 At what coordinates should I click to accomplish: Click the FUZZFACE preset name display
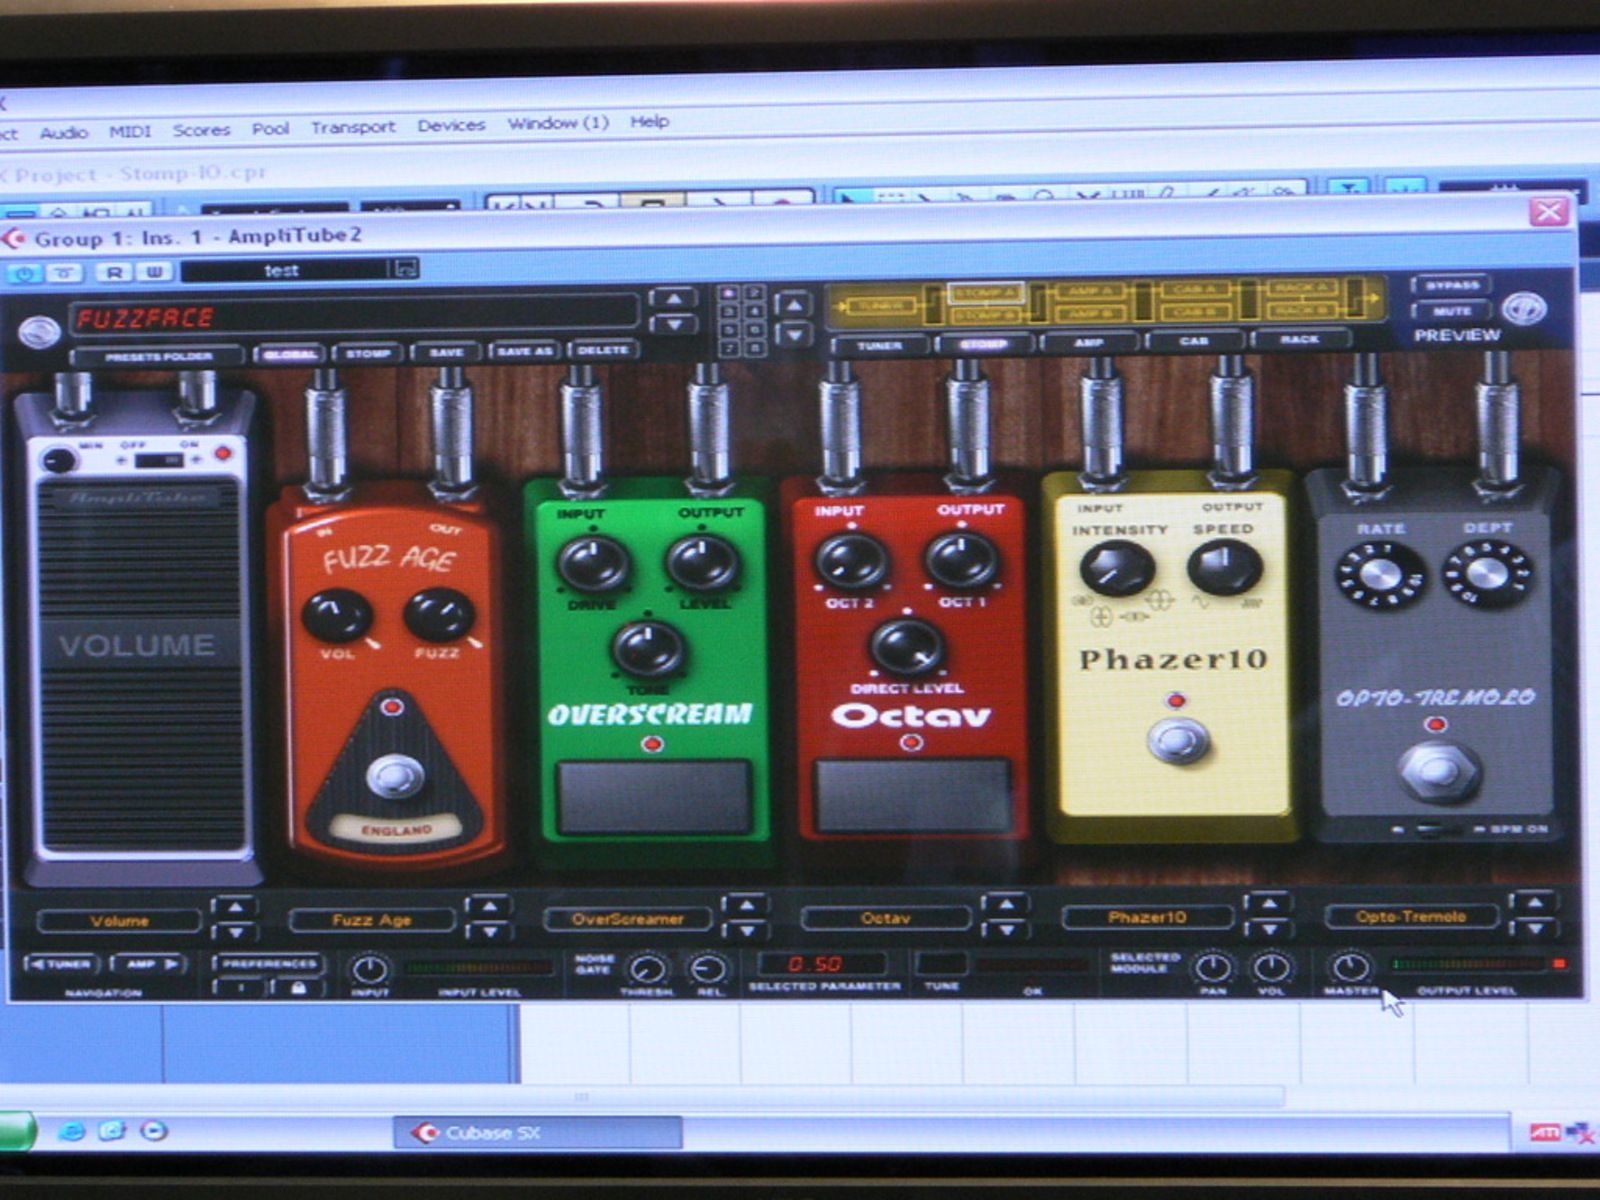(353, 316)
